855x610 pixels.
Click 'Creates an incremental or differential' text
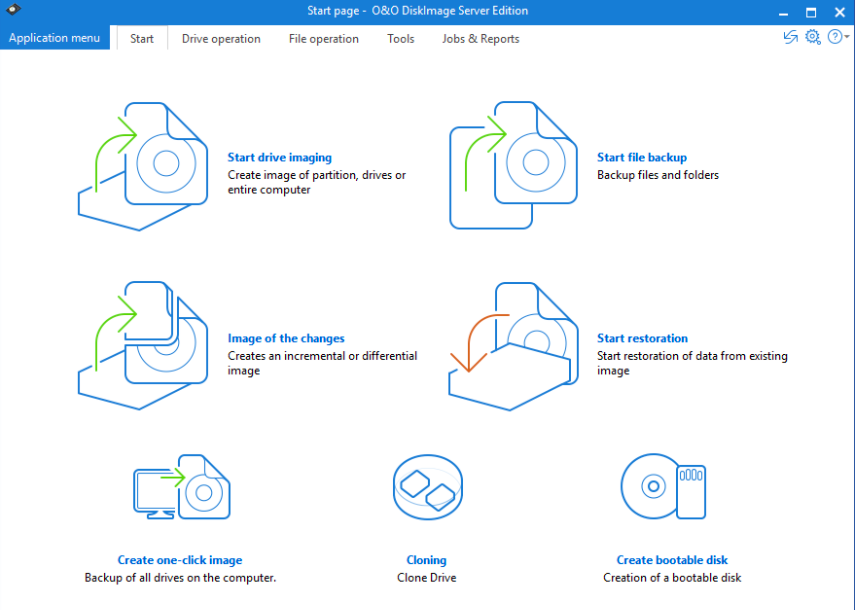tap(322, 356)
